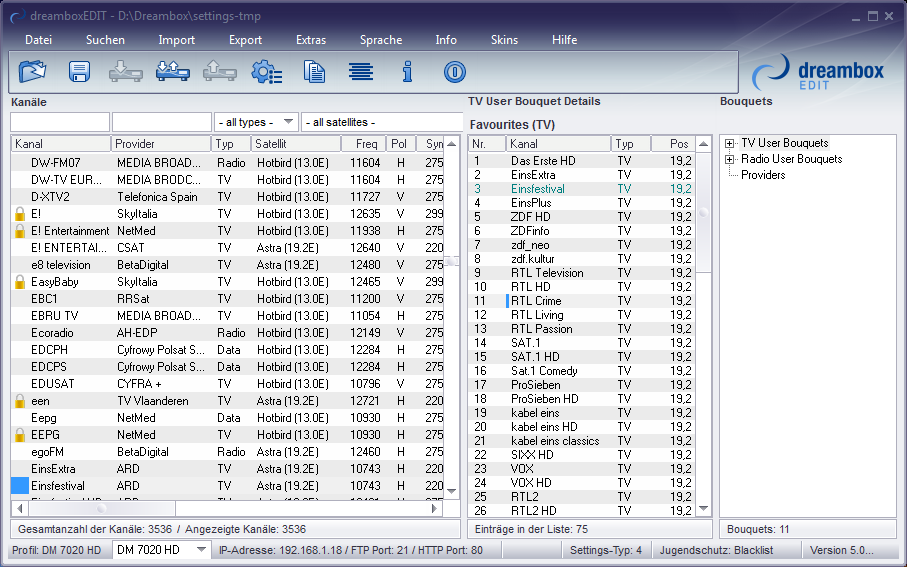907x567 pixels.
Task: Click the round power toolbar icon
Action: [x=455, y=72]
